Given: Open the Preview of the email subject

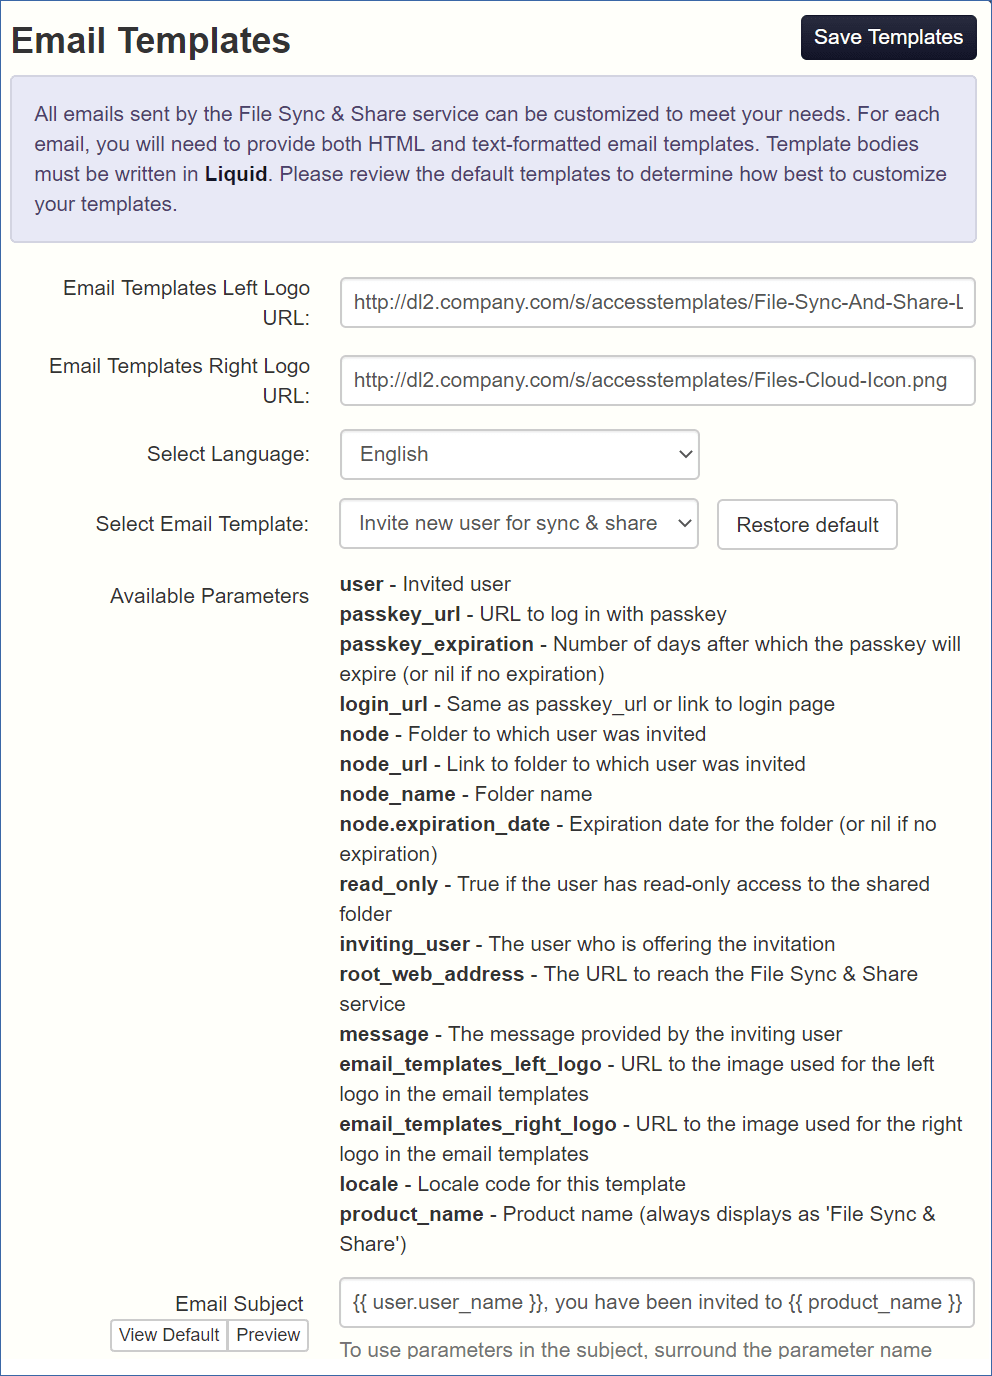Looking at the screenshot, I should pyautogui.click(x=267, y=1335).
